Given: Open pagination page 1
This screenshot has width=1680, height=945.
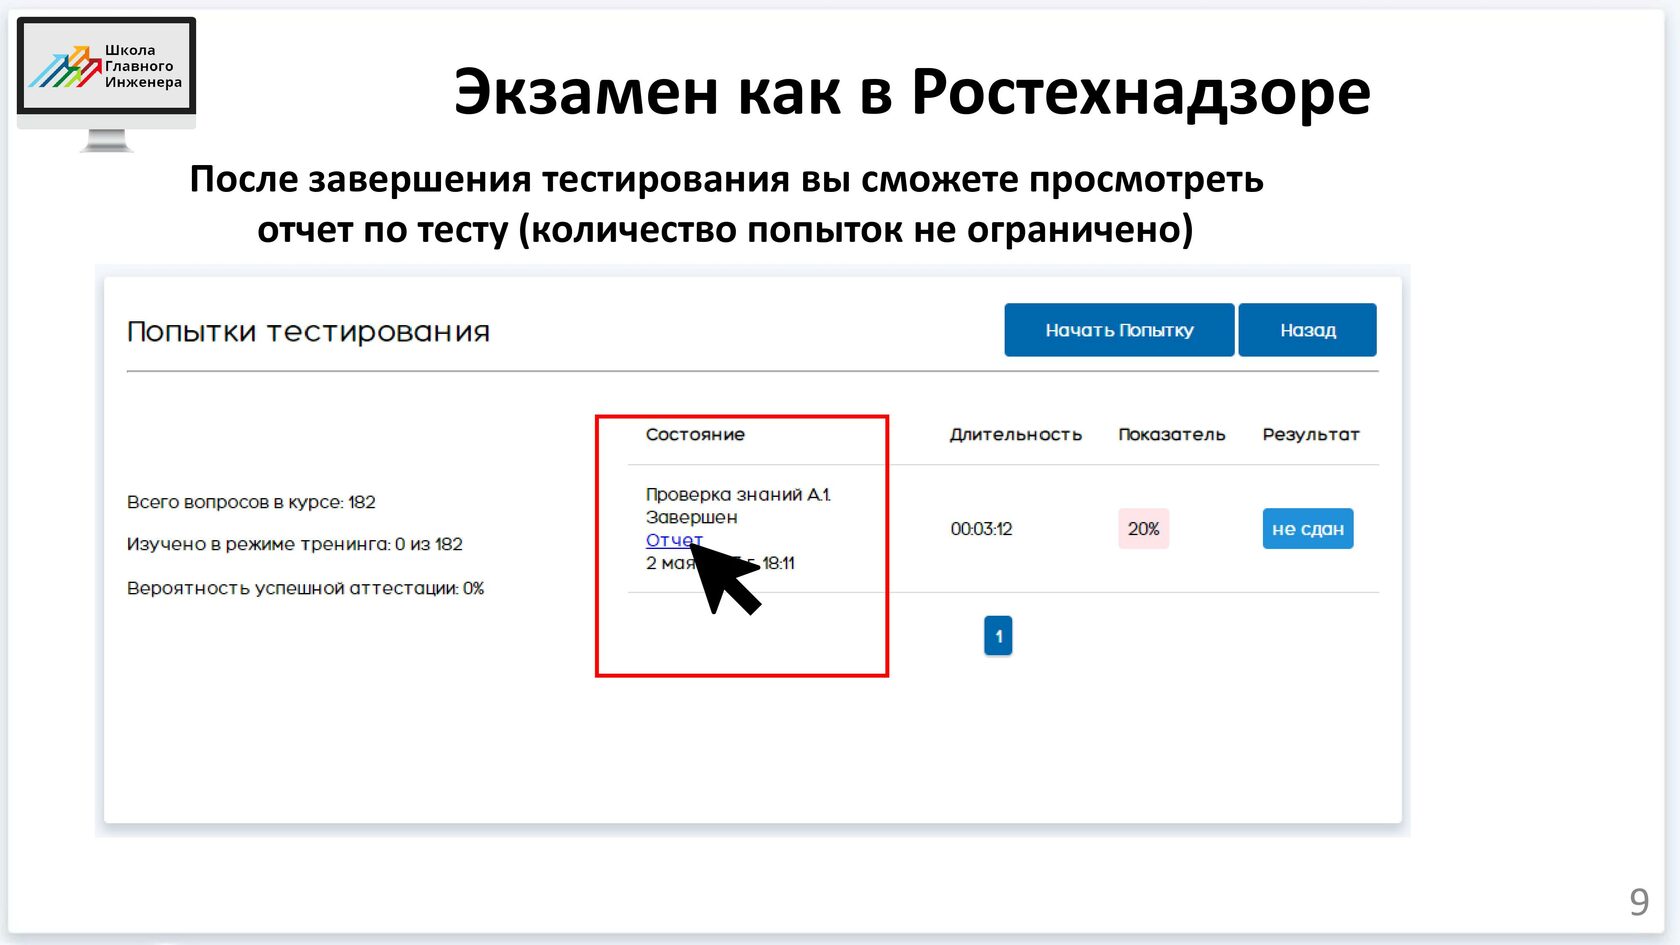Looking at the screenshot, I should (998, 636).
